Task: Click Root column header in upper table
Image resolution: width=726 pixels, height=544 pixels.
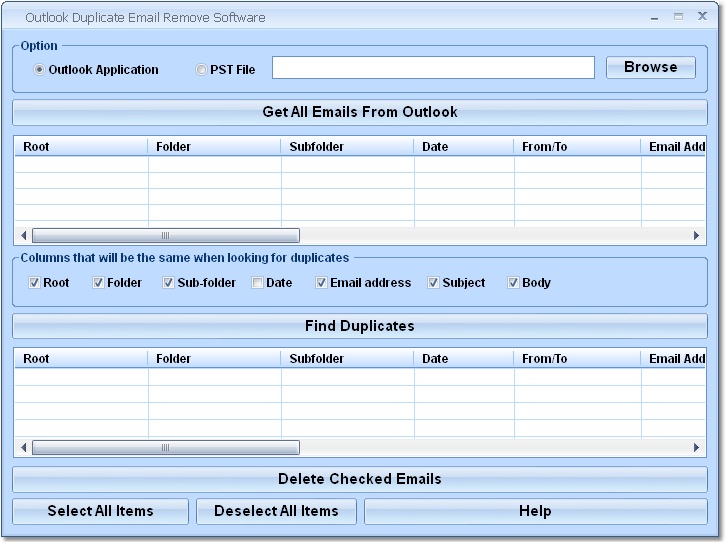Action: 81,147
